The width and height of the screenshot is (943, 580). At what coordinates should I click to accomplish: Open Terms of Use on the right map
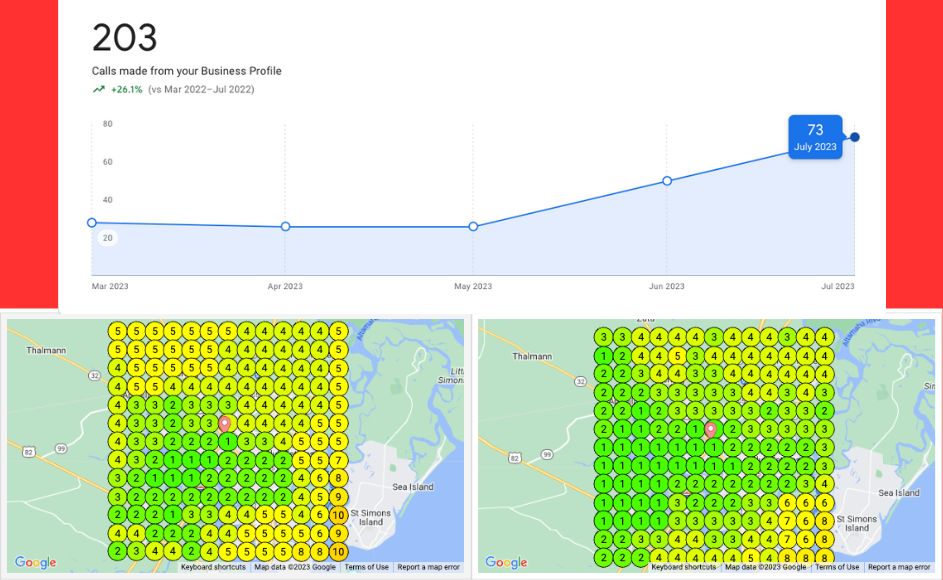(837, 567)
